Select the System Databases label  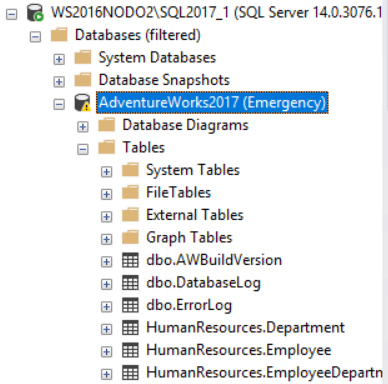coord(157,58)
